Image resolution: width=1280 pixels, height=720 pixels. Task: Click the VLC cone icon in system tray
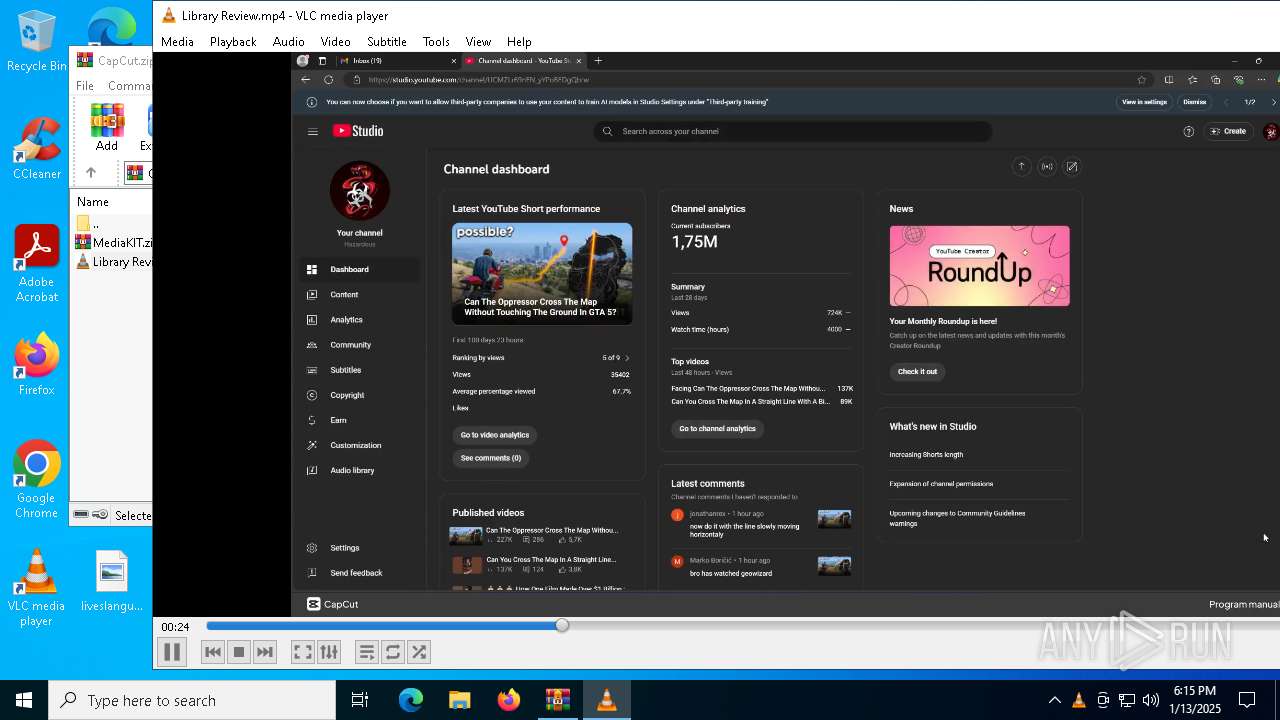click(1078, 700)
